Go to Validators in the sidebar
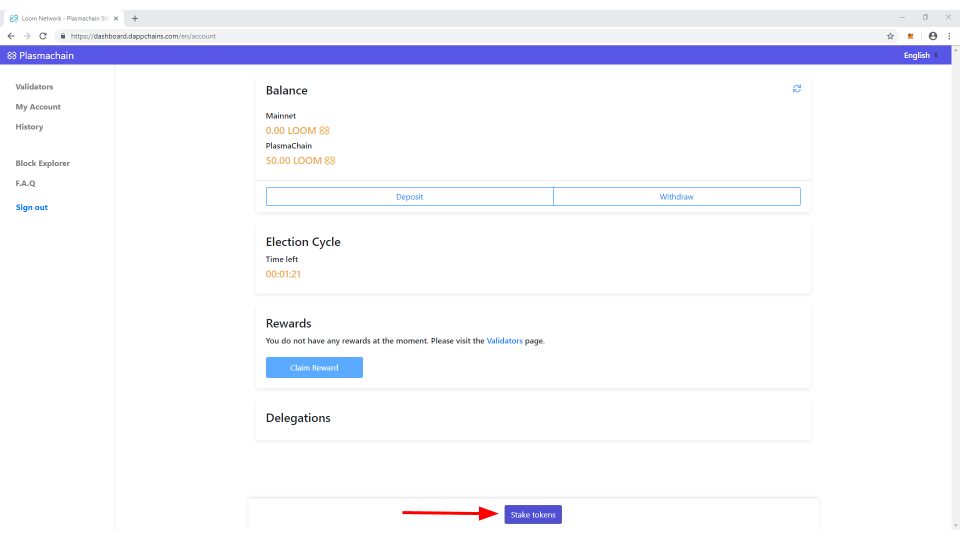 [x=34, y=87]
